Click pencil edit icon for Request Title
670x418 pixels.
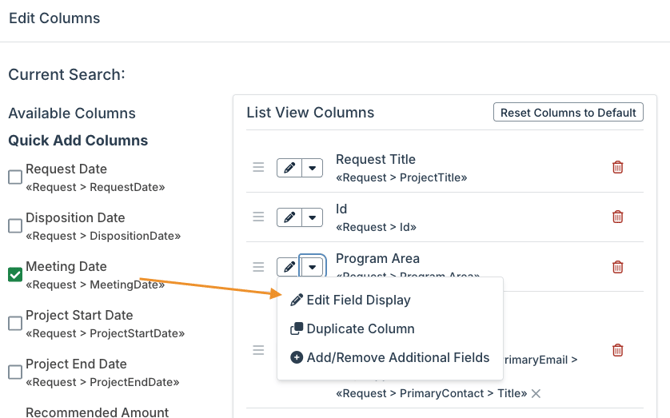click(289, 168)
